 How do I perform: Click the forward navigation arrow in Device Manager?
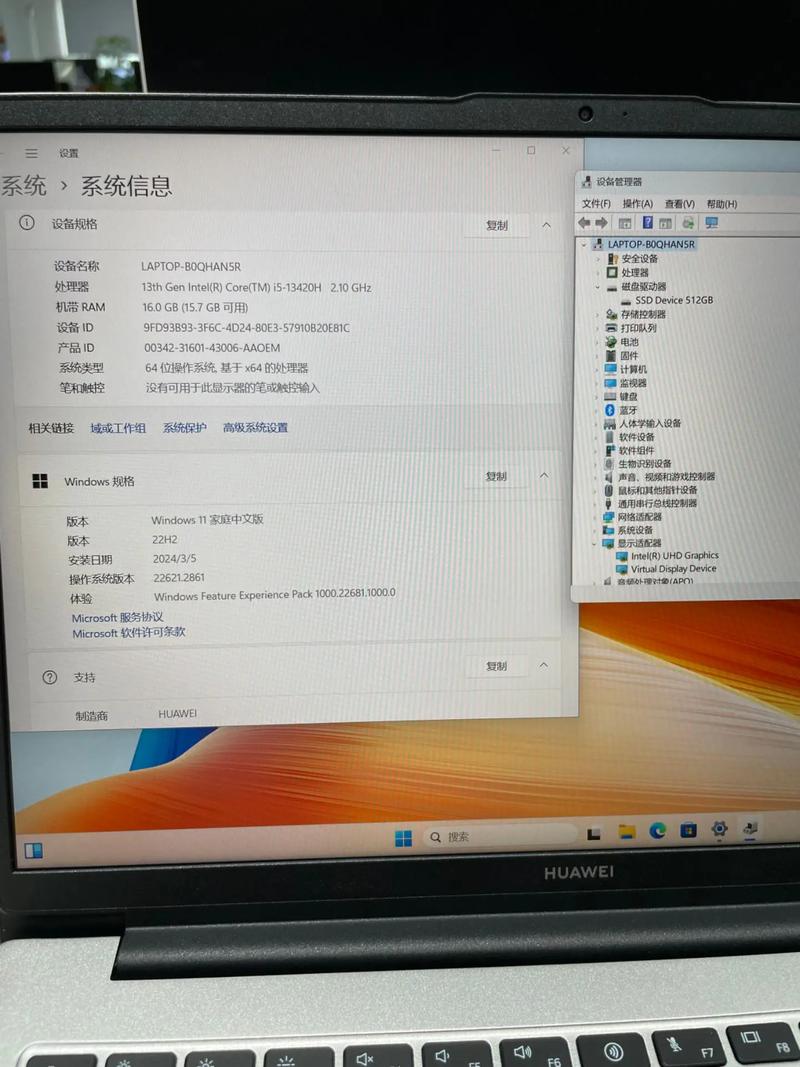click(601, 223)
